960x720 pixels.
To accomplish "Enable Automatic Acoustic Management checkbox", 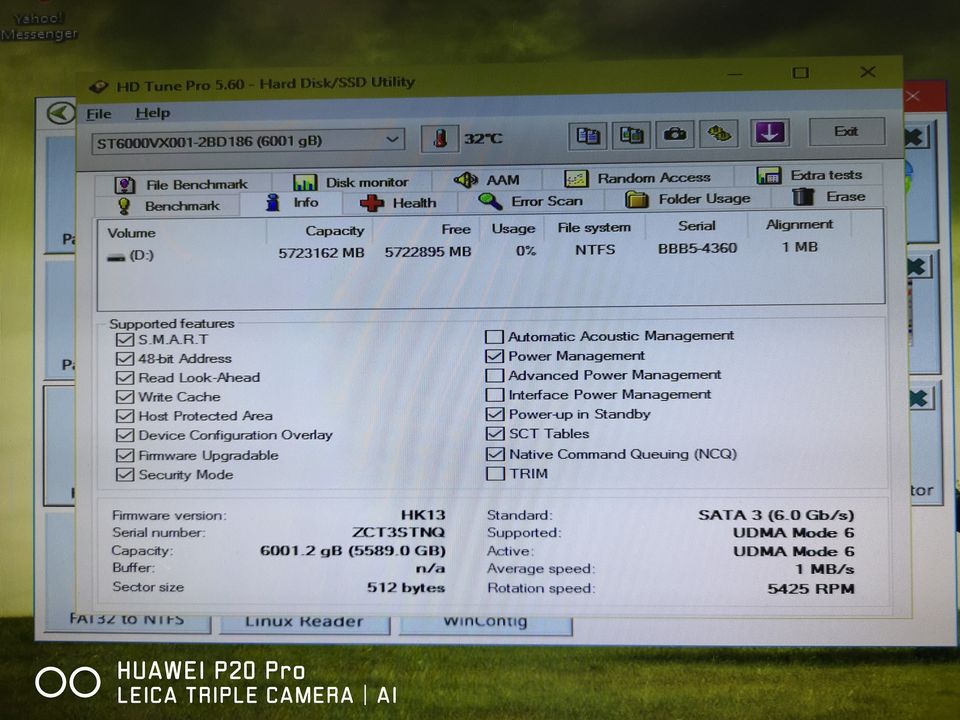I will [x=495, y=336].
